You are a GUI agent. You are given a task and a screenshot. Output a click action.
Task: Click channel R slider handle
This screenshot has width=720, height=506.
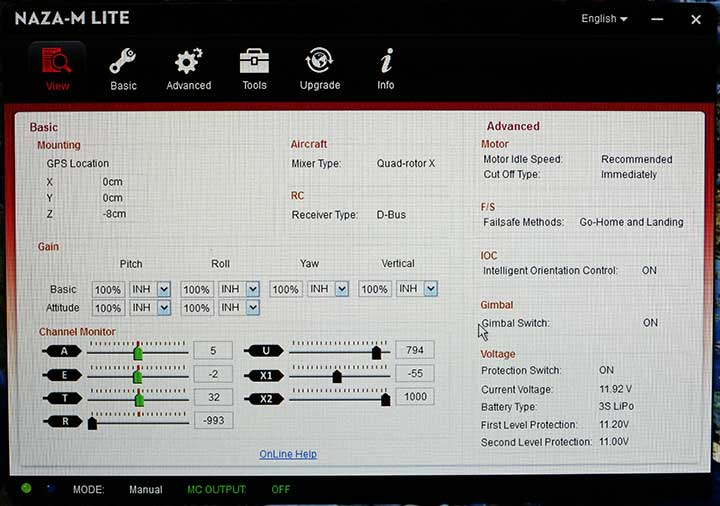click(92, 423)
